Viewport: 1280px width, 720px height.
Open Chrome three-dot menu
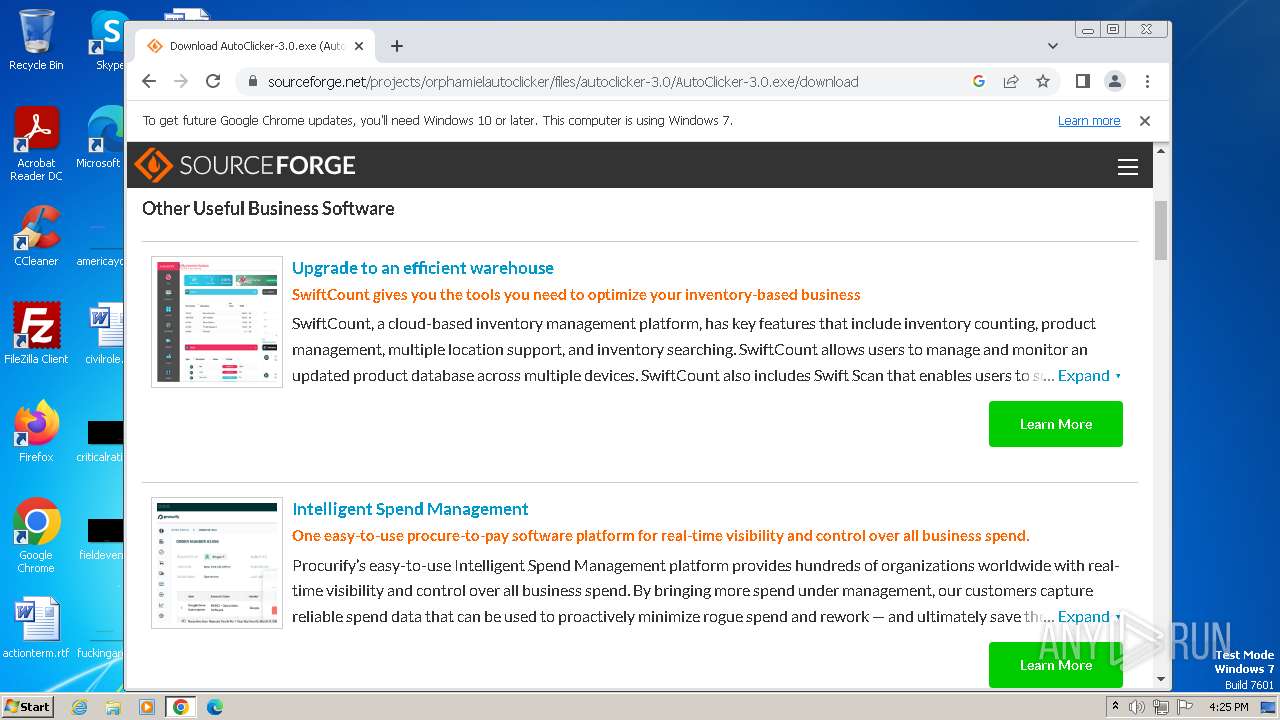pyautogui.click(x=1147, y=81)
